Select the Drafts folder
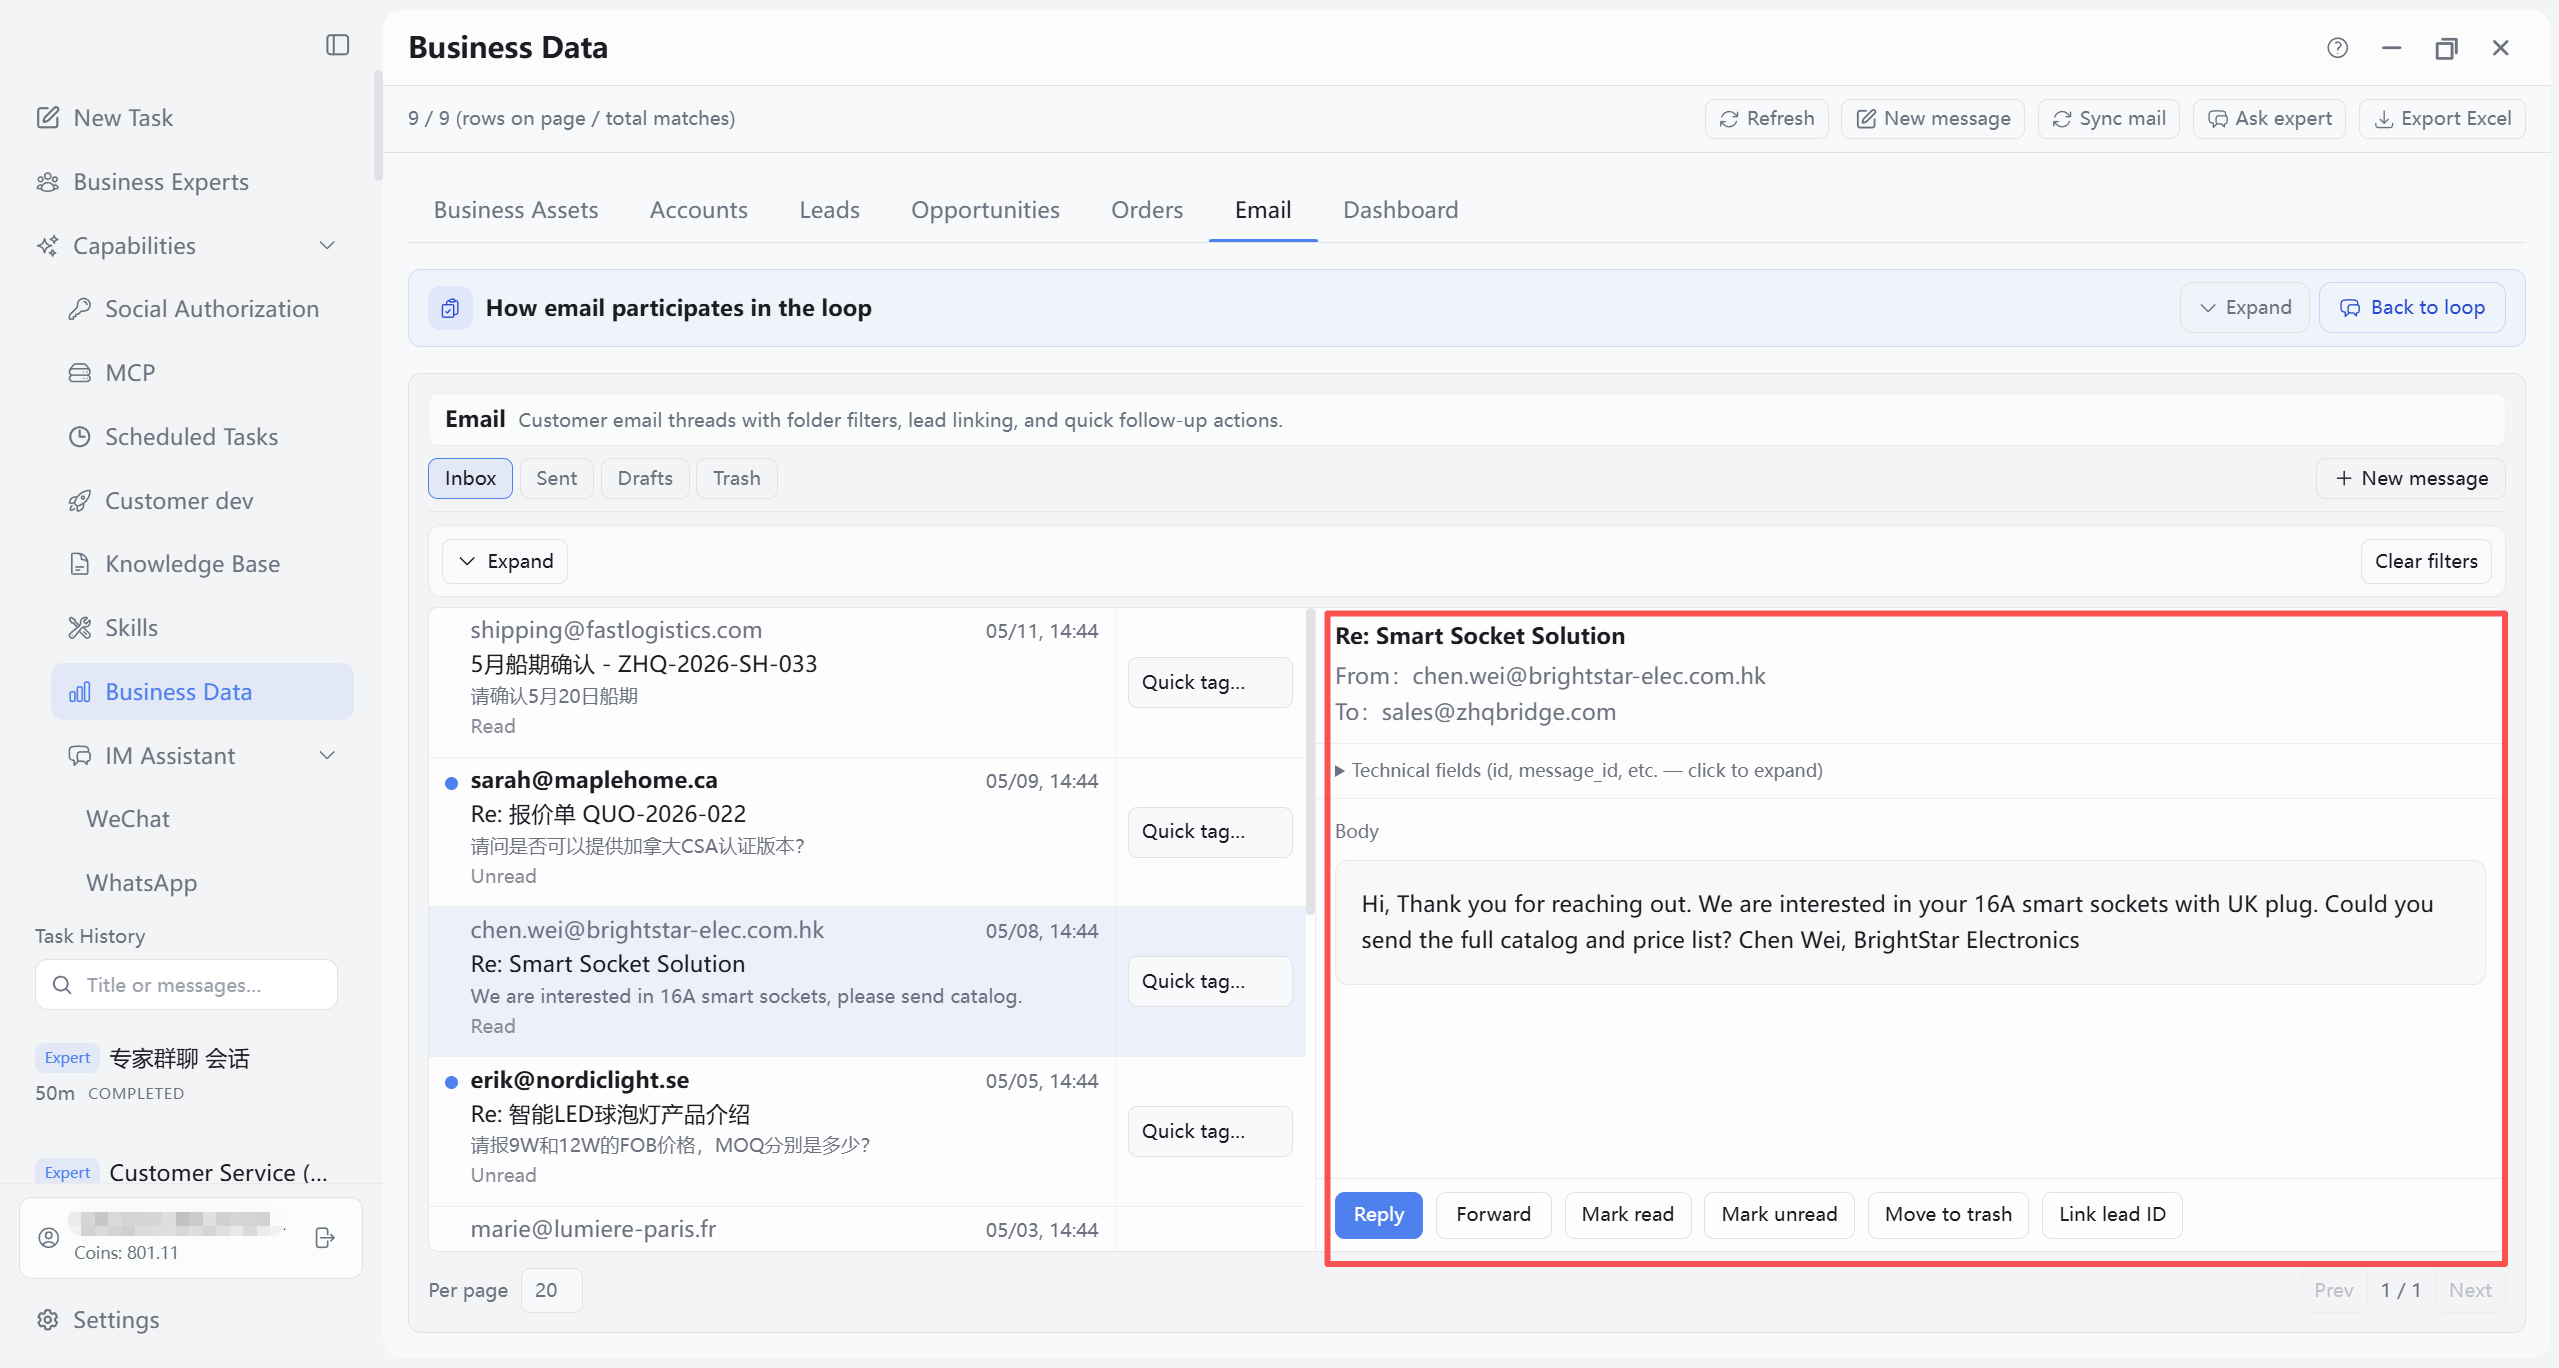Viewport: 2559px width, 1368px height. pyautogui.click(x=645, y=479)
